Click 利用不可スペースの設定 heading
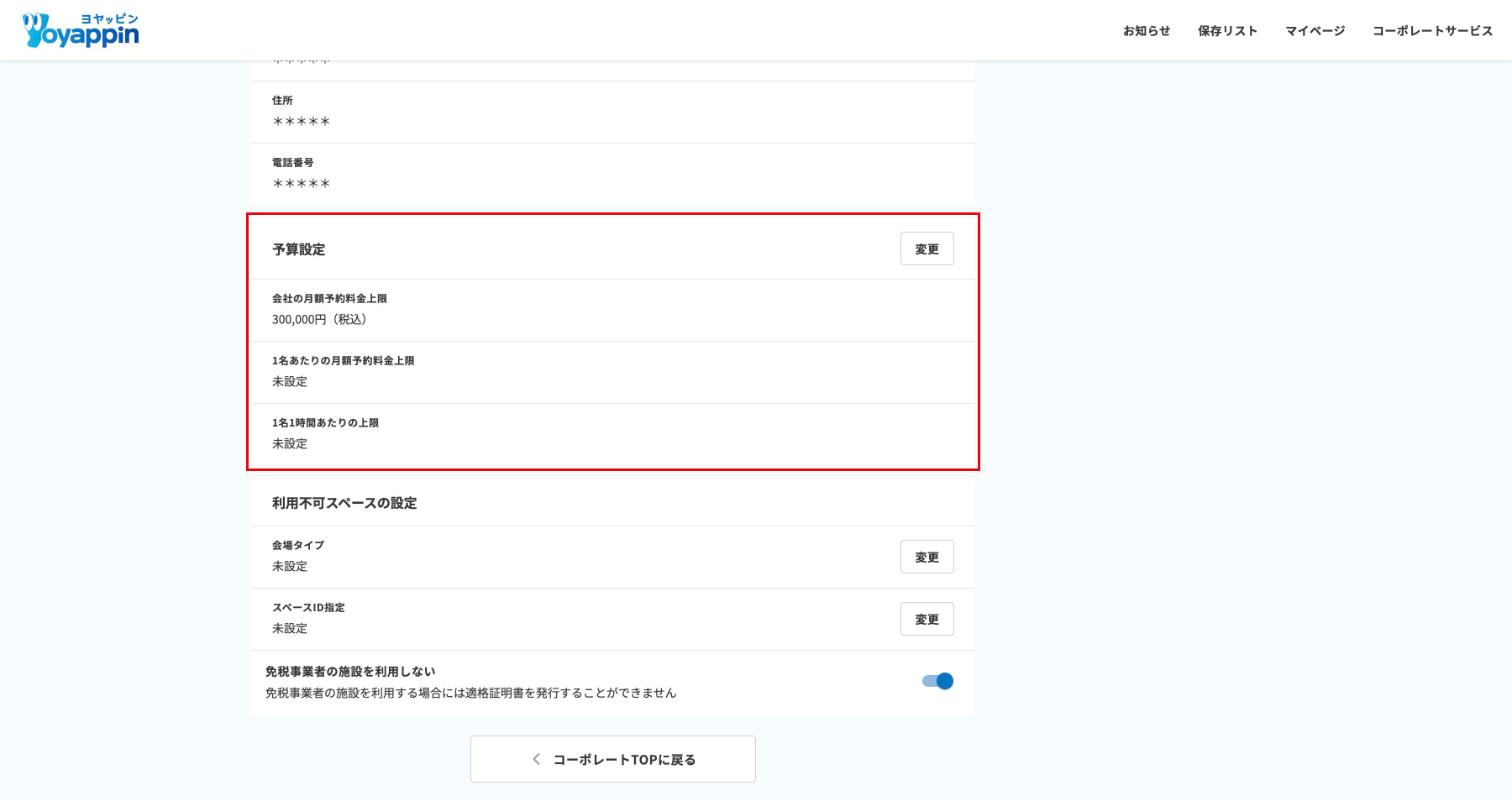 pyautogui.click(x=344, y=503)
